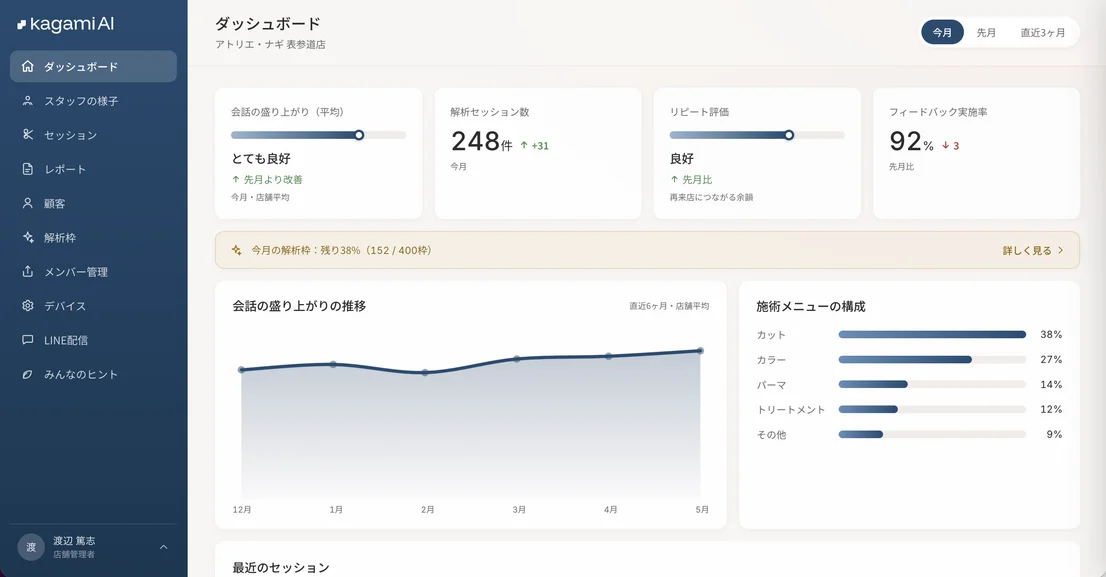The width and height of the screenshot is (1106, 577).
Task: Go to the セッション page
Action: point(93,135)
